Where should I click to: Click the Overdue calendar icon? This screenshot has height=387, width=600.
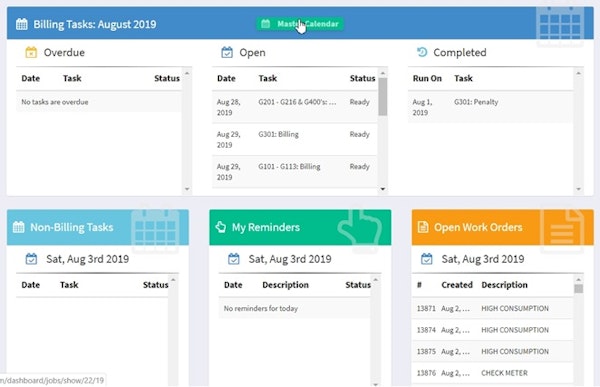point(31,52)
